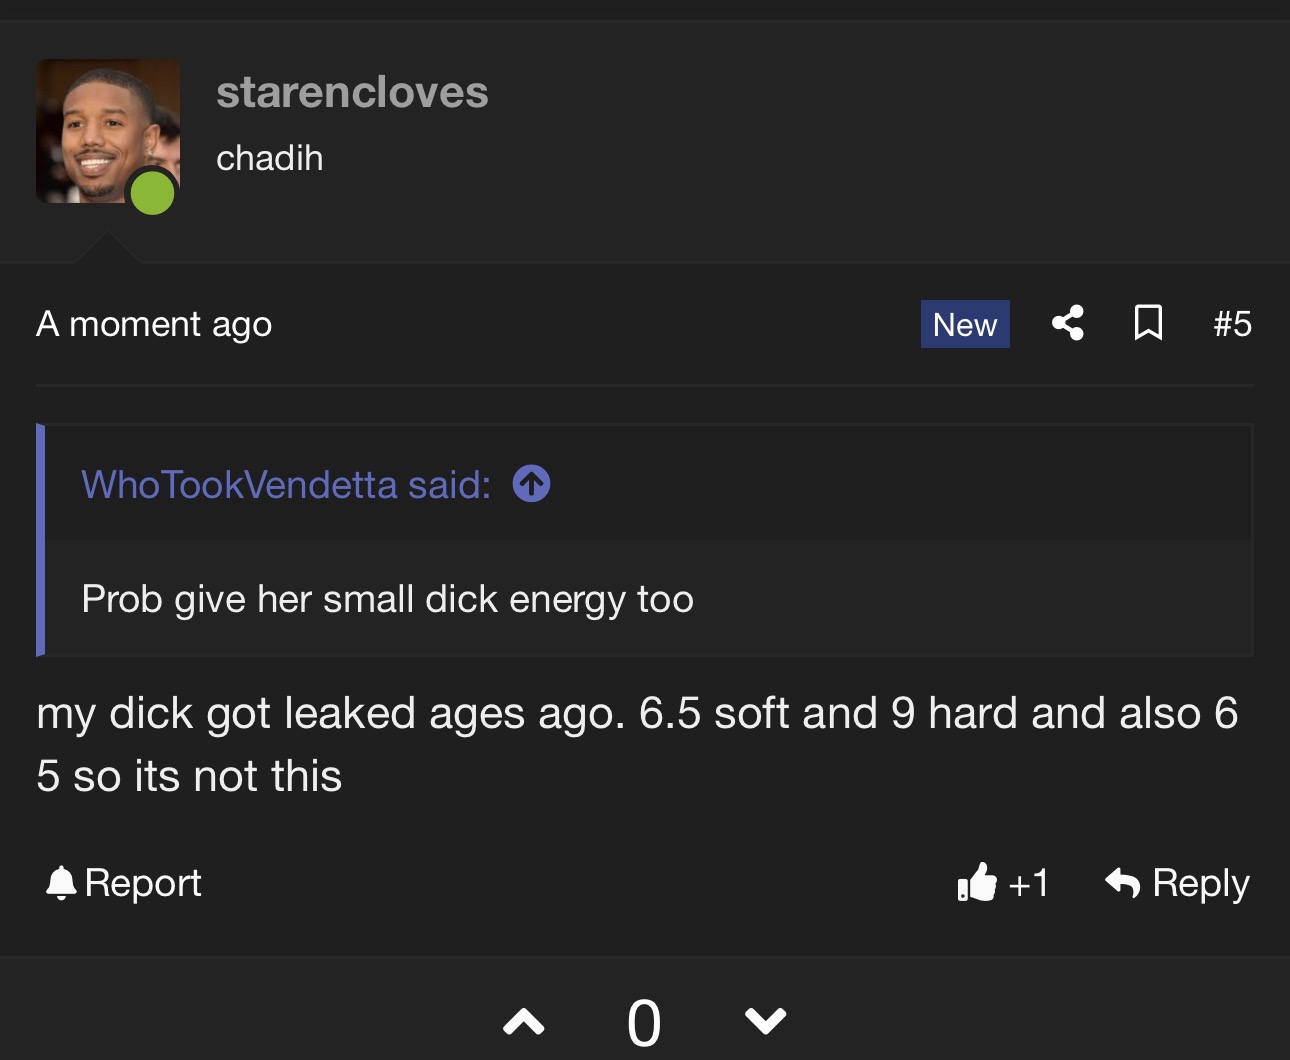Viewport: 1290px width, 1060px height.
Task: Click the "A moment ago" timestamp
Action: [154, 324]
